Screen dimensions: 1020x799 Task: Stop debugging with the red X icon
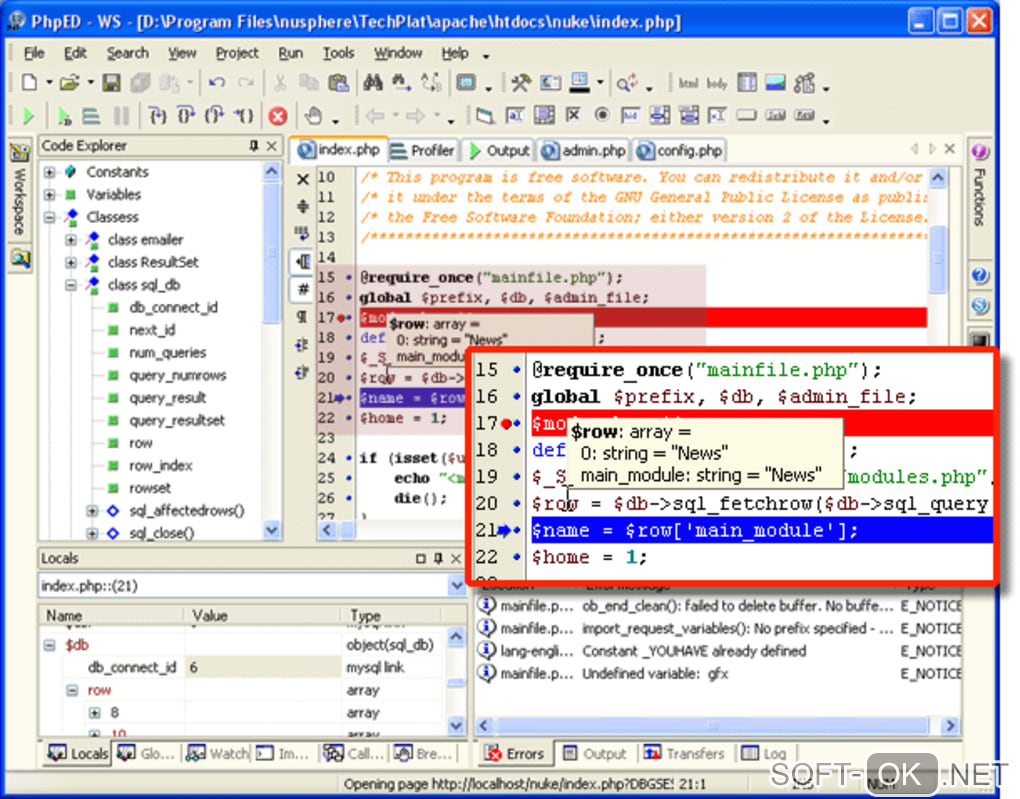click(x=278, y=116)
